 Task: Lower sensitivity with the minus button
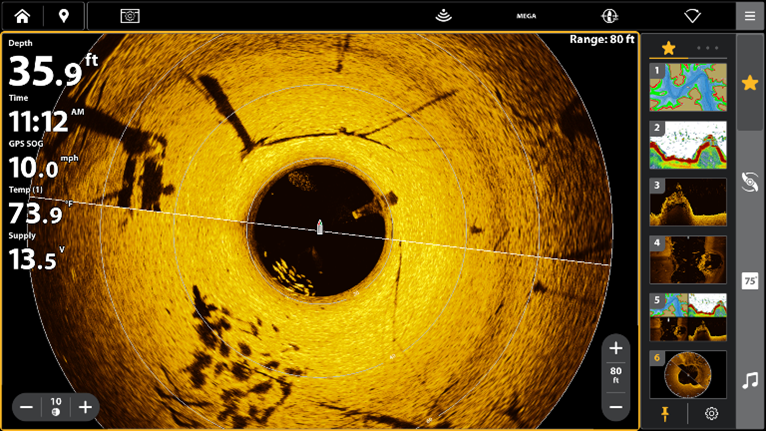point(27,407)
